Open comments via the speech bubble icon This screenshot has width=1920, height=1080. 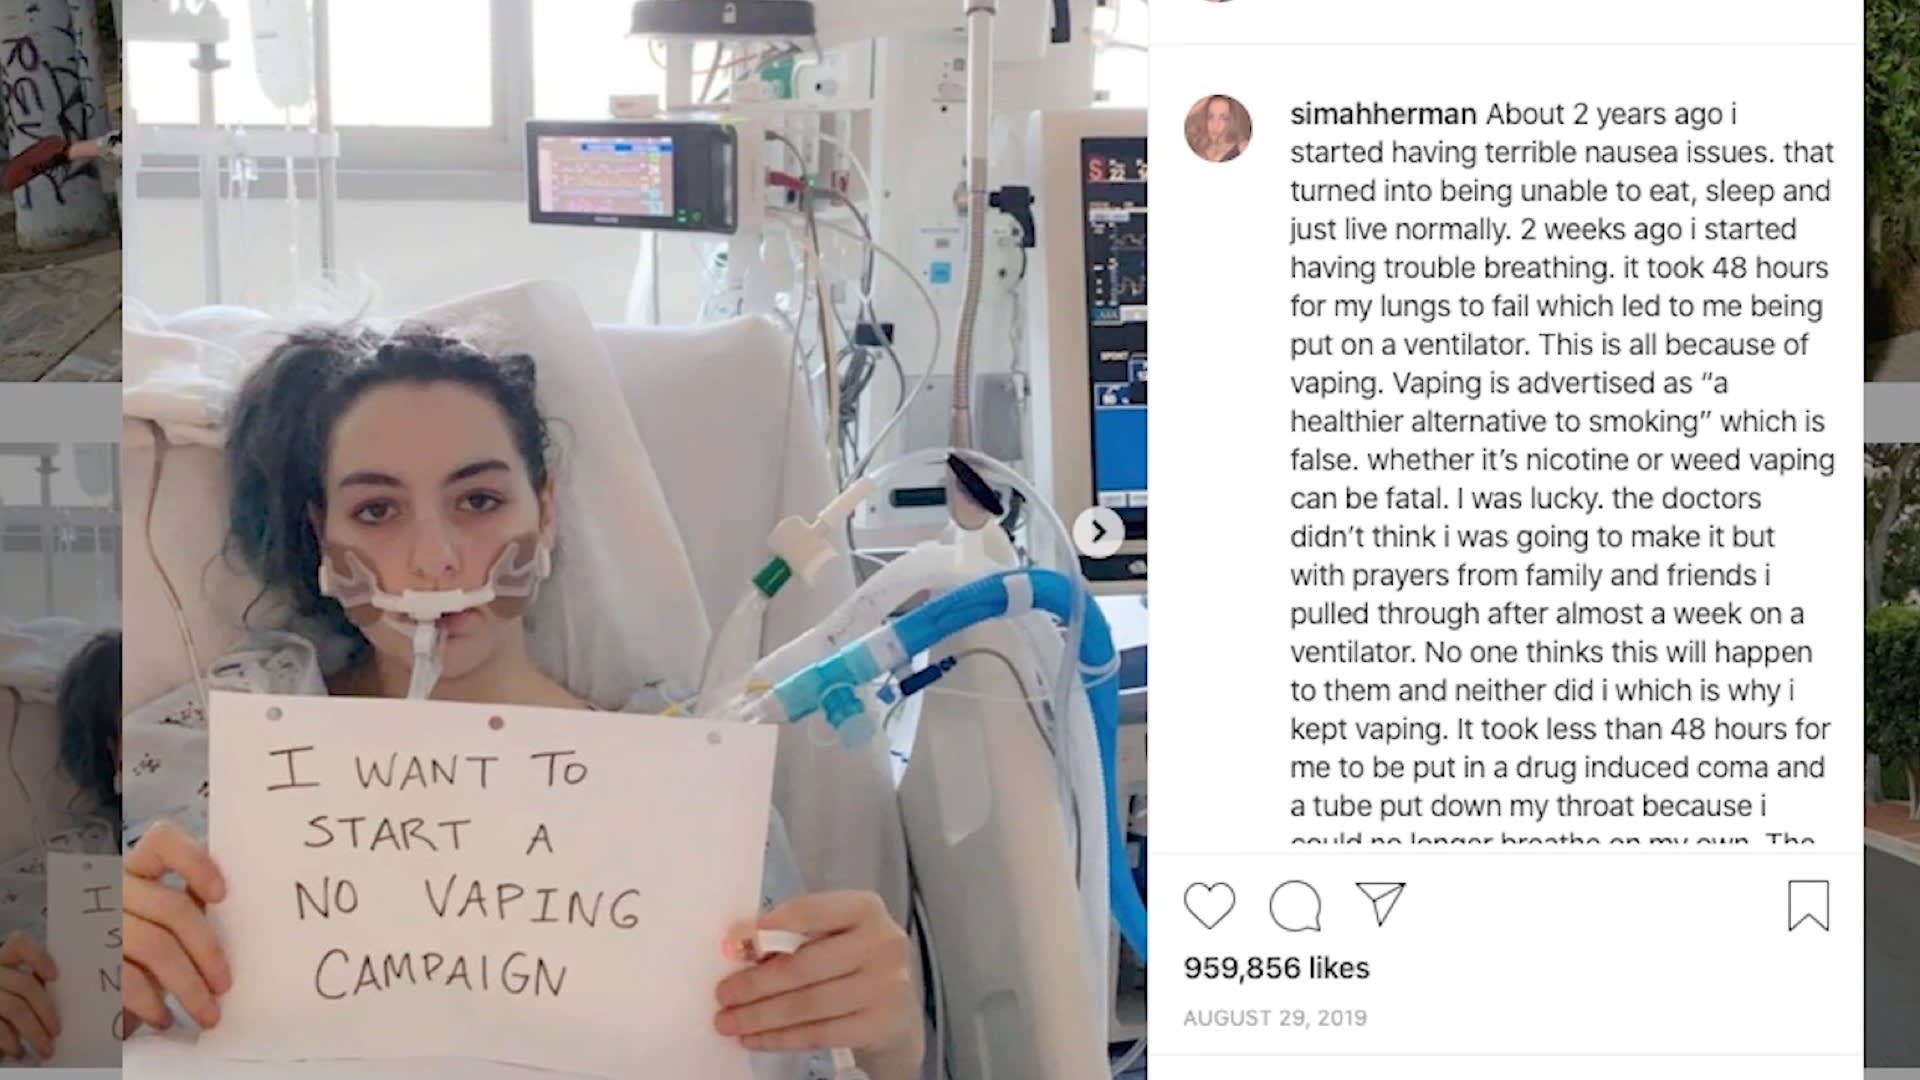pos(1295,905)
